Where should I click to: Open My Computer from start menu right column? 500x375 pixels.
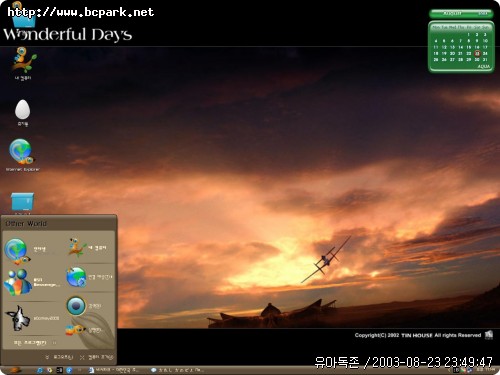88,248
